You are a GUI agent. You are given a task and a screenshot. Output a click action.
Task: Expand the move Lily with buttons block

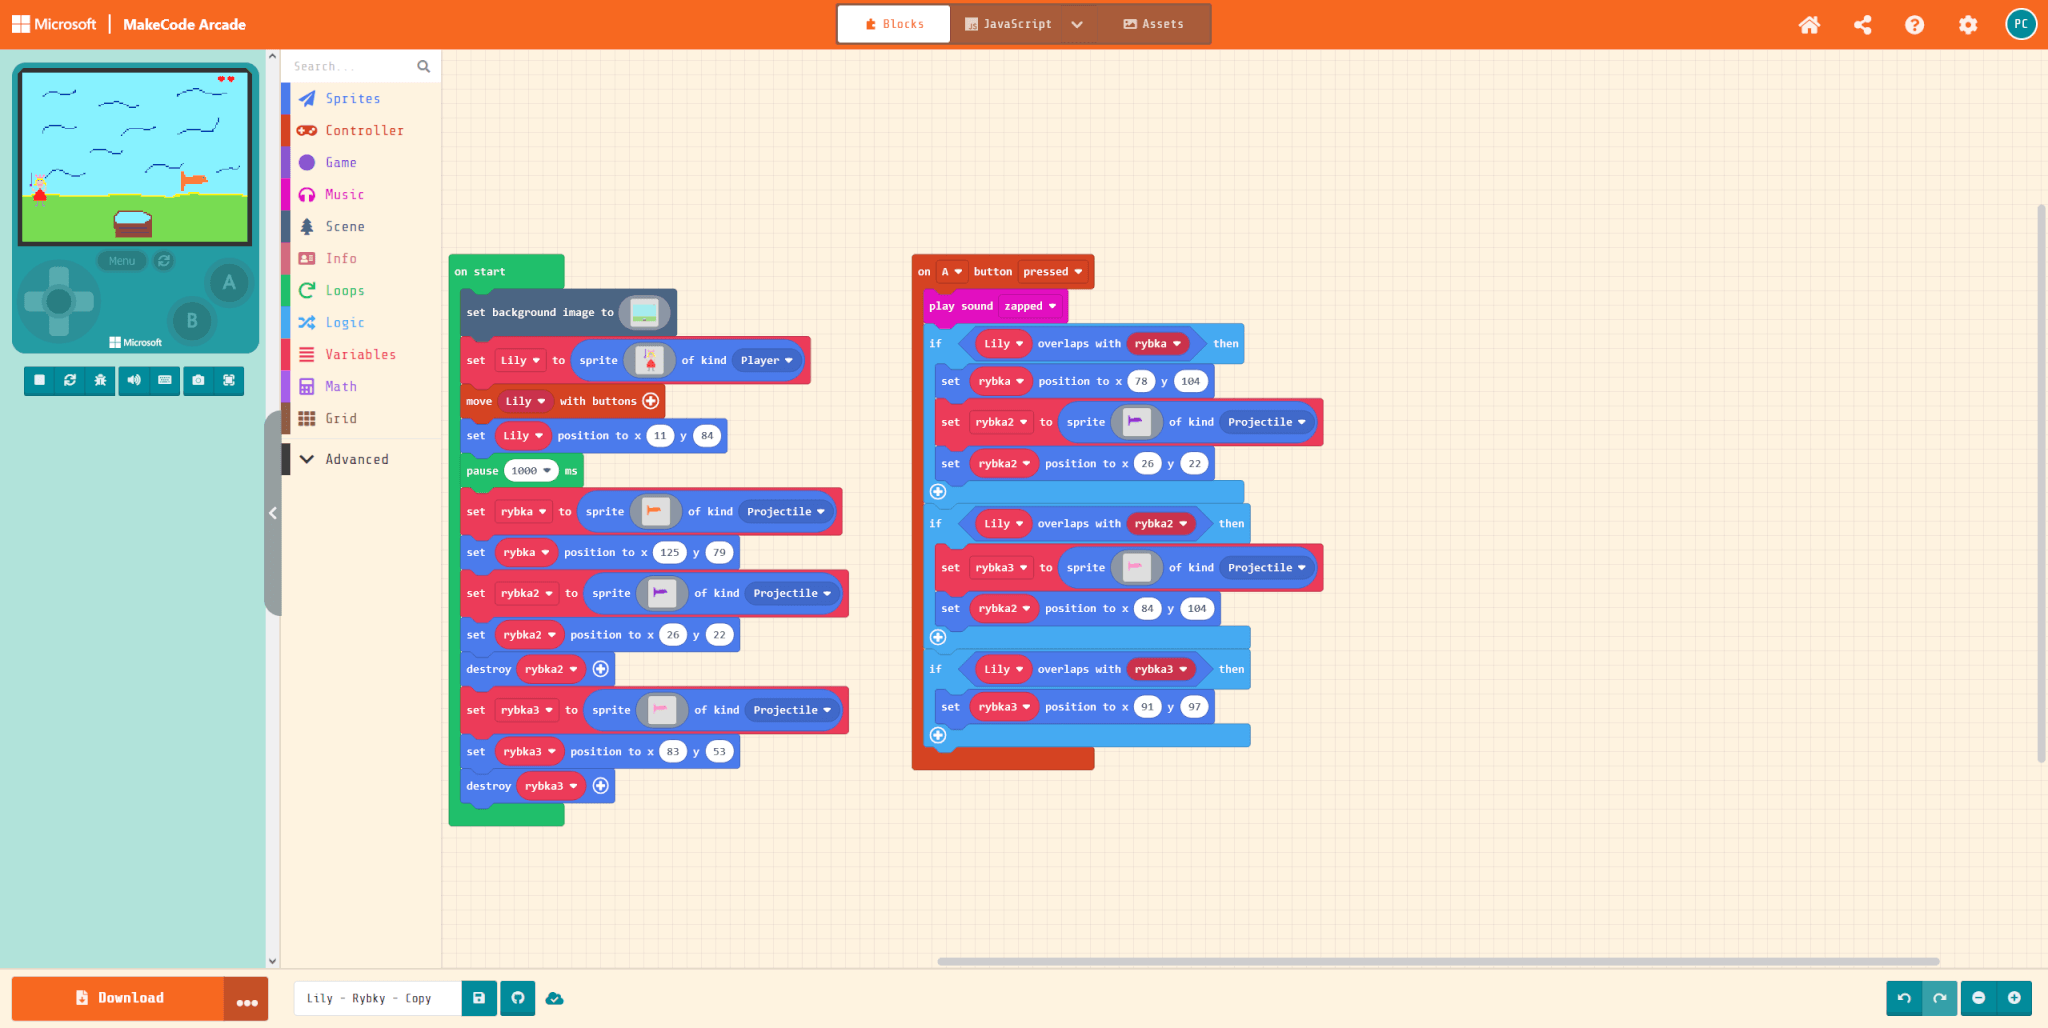651,401
